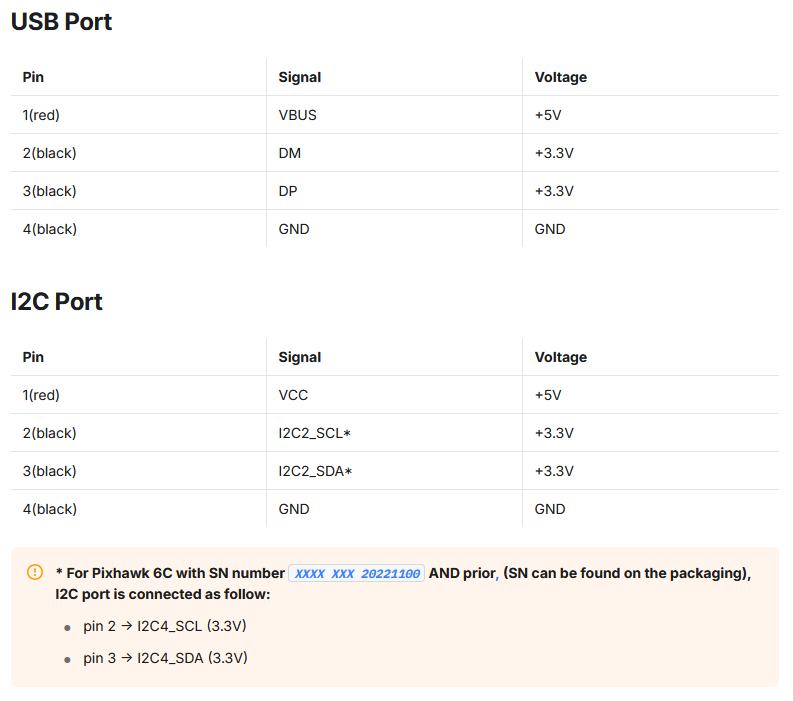Click the DM signal cell
The width and height of the screenshot is (793, 701).
(289, 153)
